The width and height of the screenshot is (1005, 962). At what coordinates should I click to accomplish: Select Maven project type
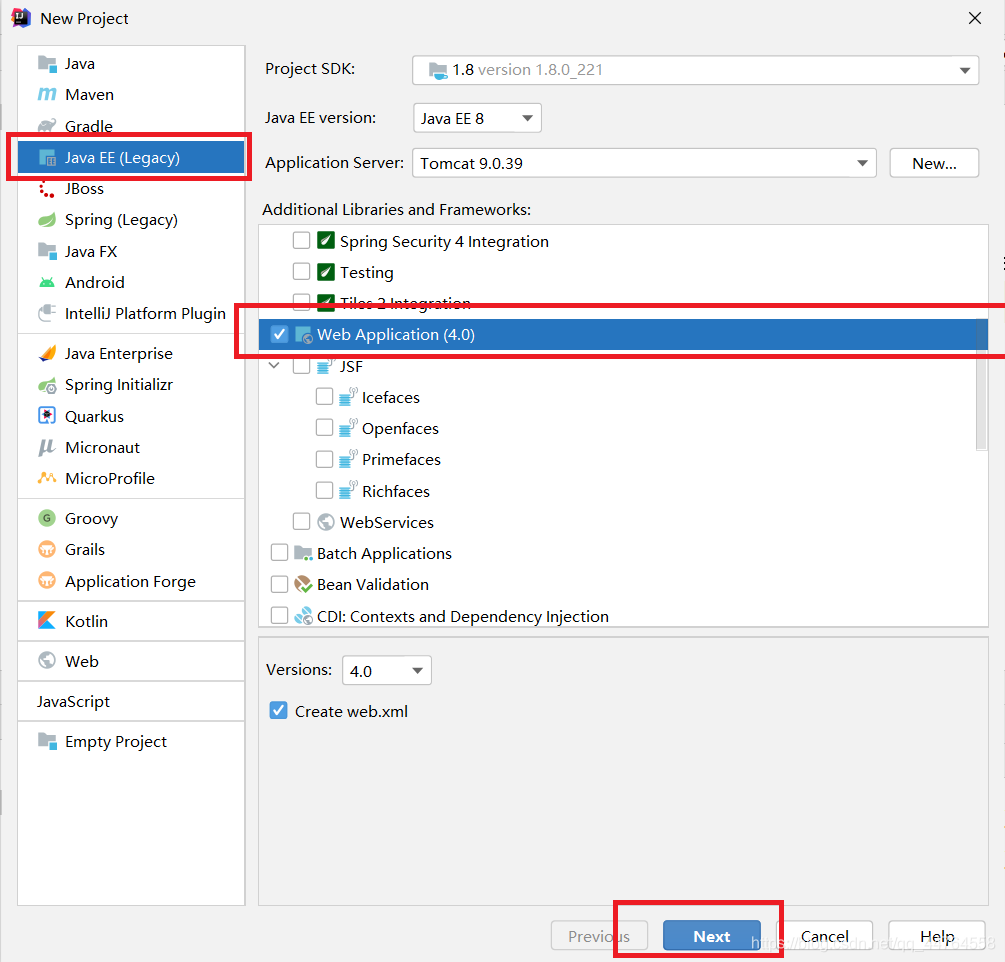click(x=131, y=95)
